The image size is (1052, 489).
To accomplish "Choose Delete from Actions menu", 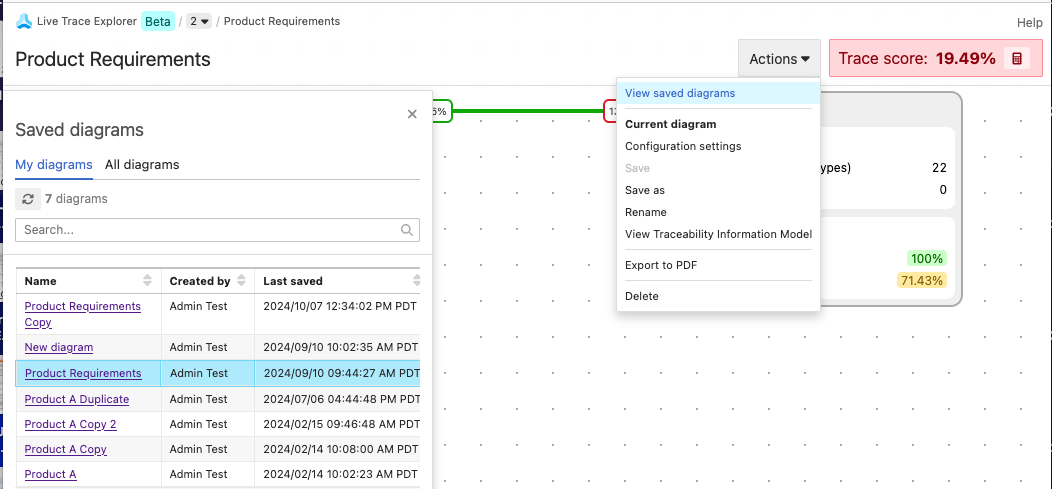I will tap(642, 296).
